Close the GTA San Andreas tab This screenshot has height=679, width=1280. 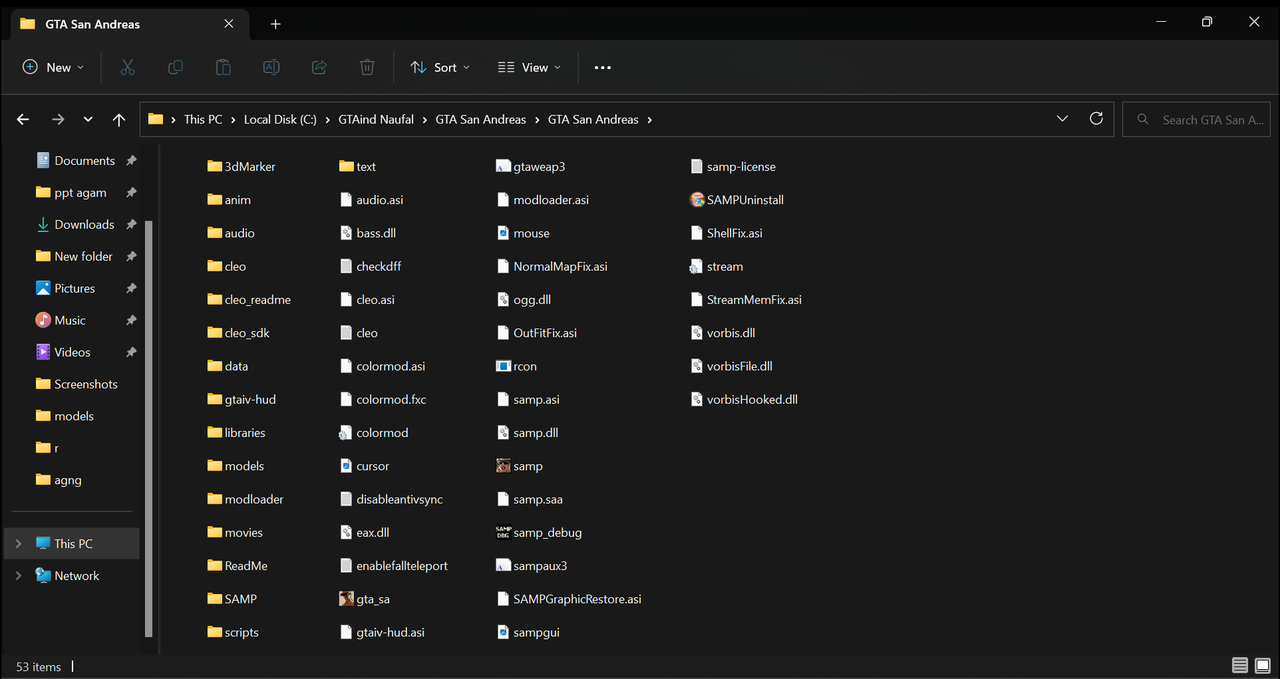point(228,24)
